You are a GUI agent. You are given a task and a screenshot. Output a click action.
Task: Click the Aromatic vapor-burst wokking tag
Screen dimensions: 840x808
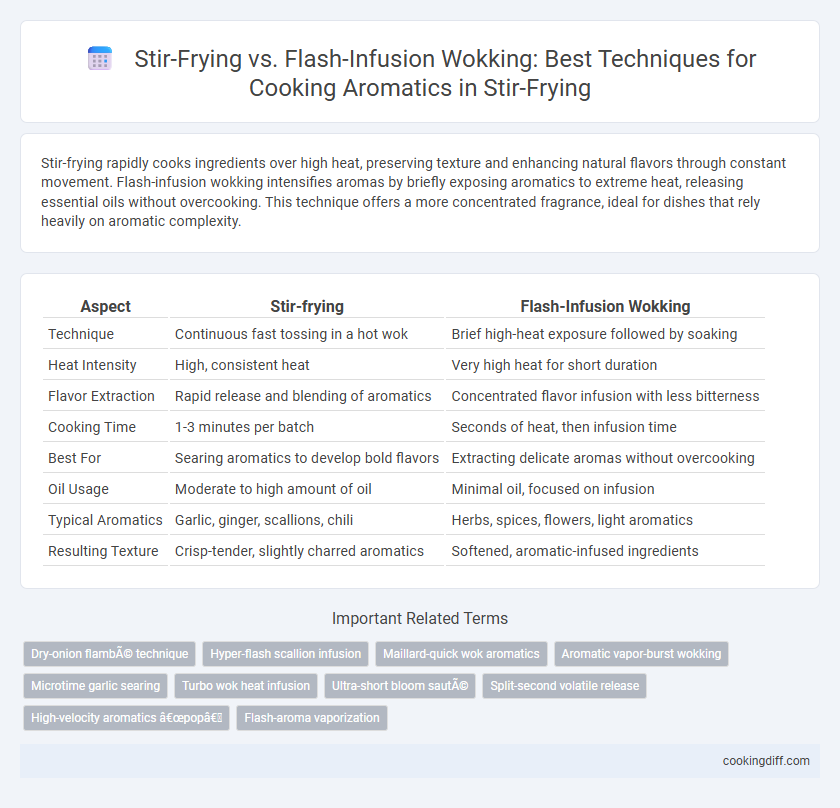tap(641, 654)
